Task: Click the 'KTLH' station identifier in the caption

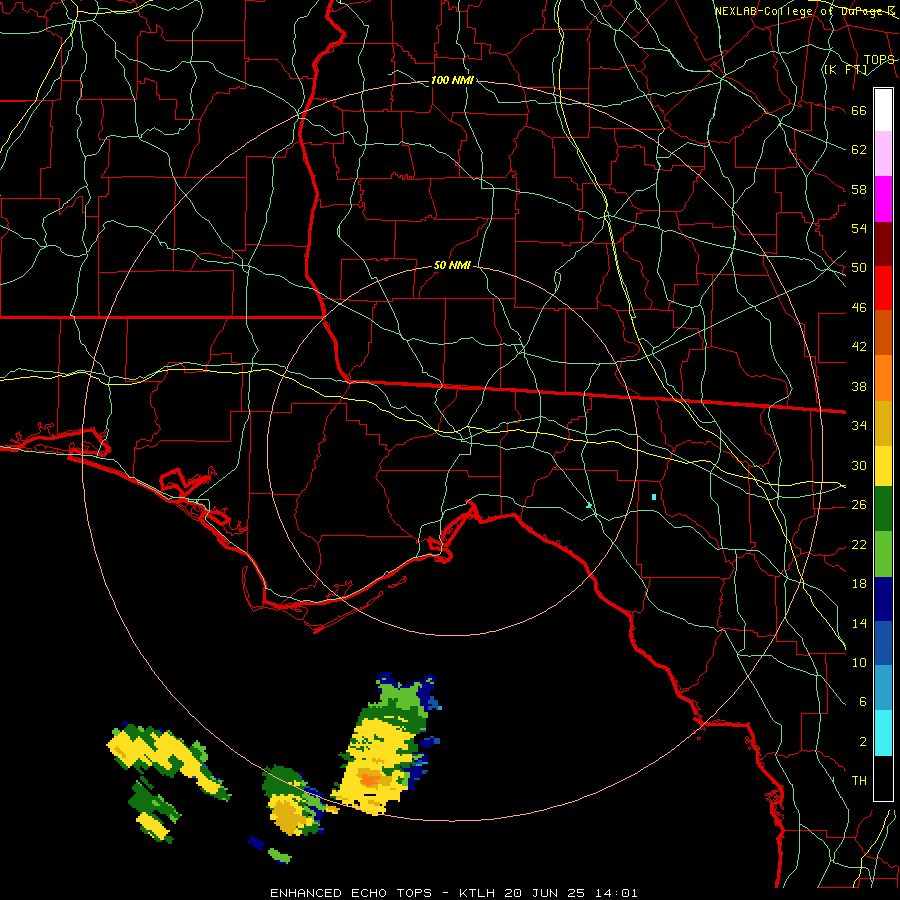Action: 478,893
